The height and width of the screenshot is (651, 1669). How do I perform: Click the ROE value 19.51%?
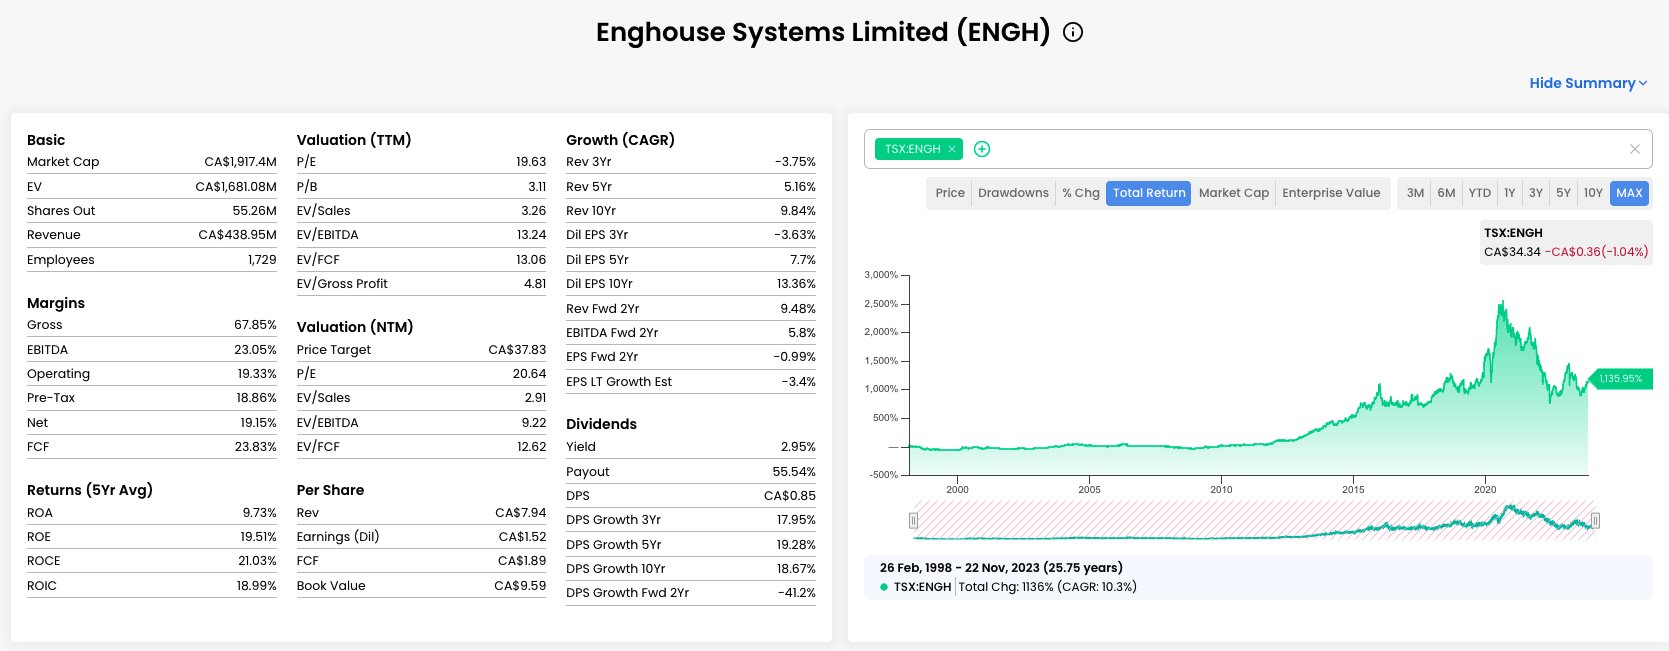click(257, 537)
